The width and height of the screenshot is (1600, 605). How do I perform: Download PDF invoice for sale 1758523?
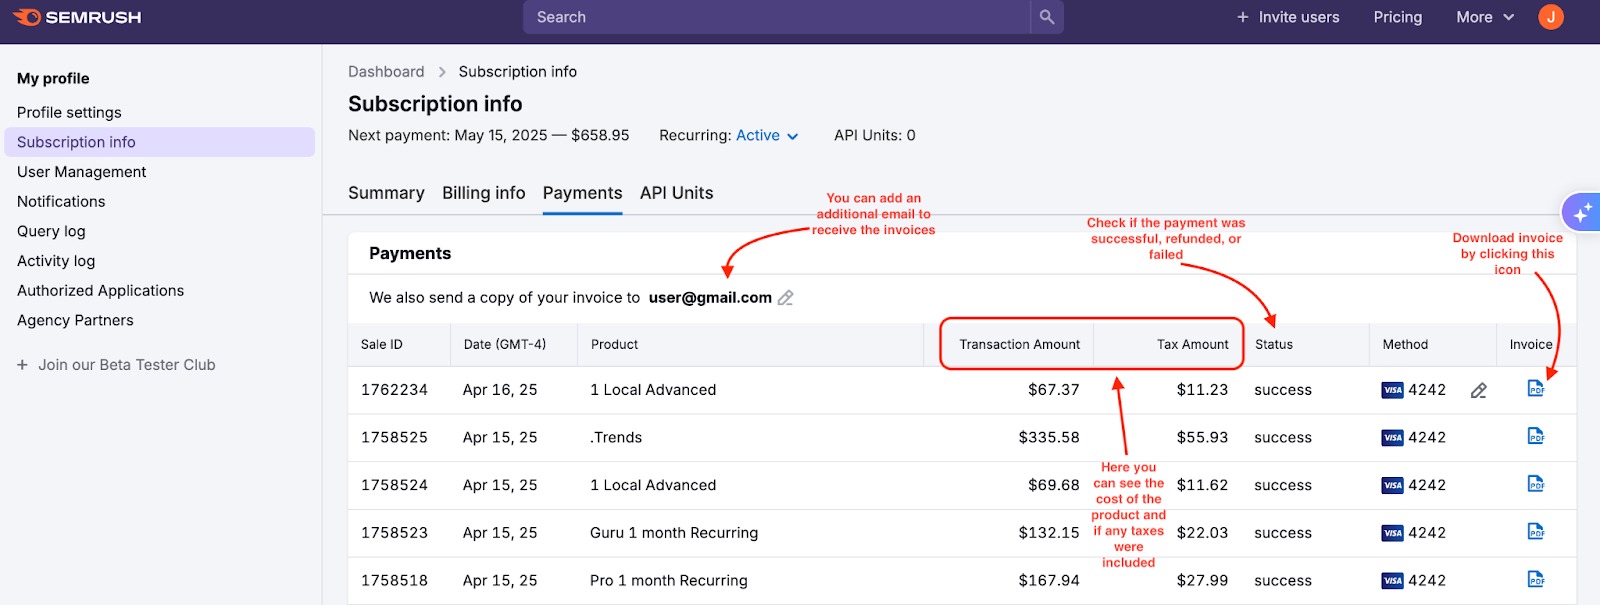[1535, 532]
